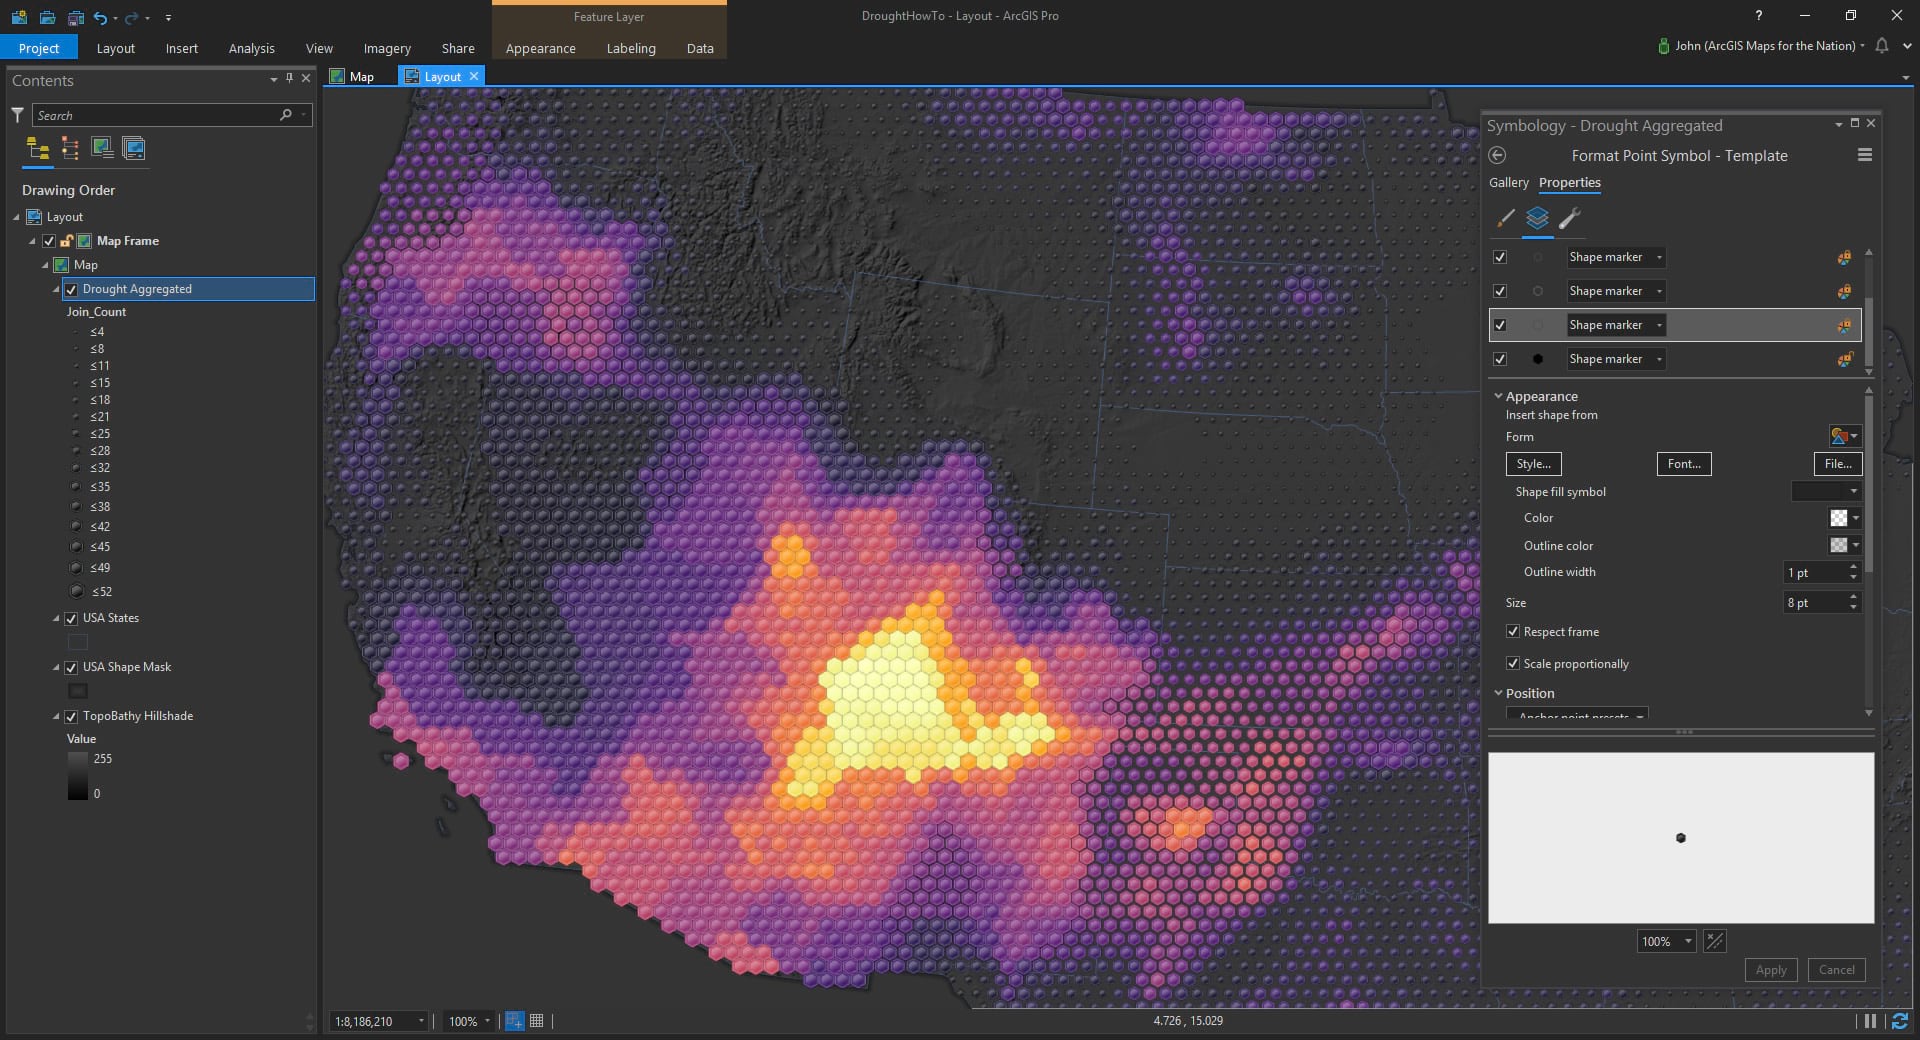Click the filter funnel icon in Contents

pos(17,115)
